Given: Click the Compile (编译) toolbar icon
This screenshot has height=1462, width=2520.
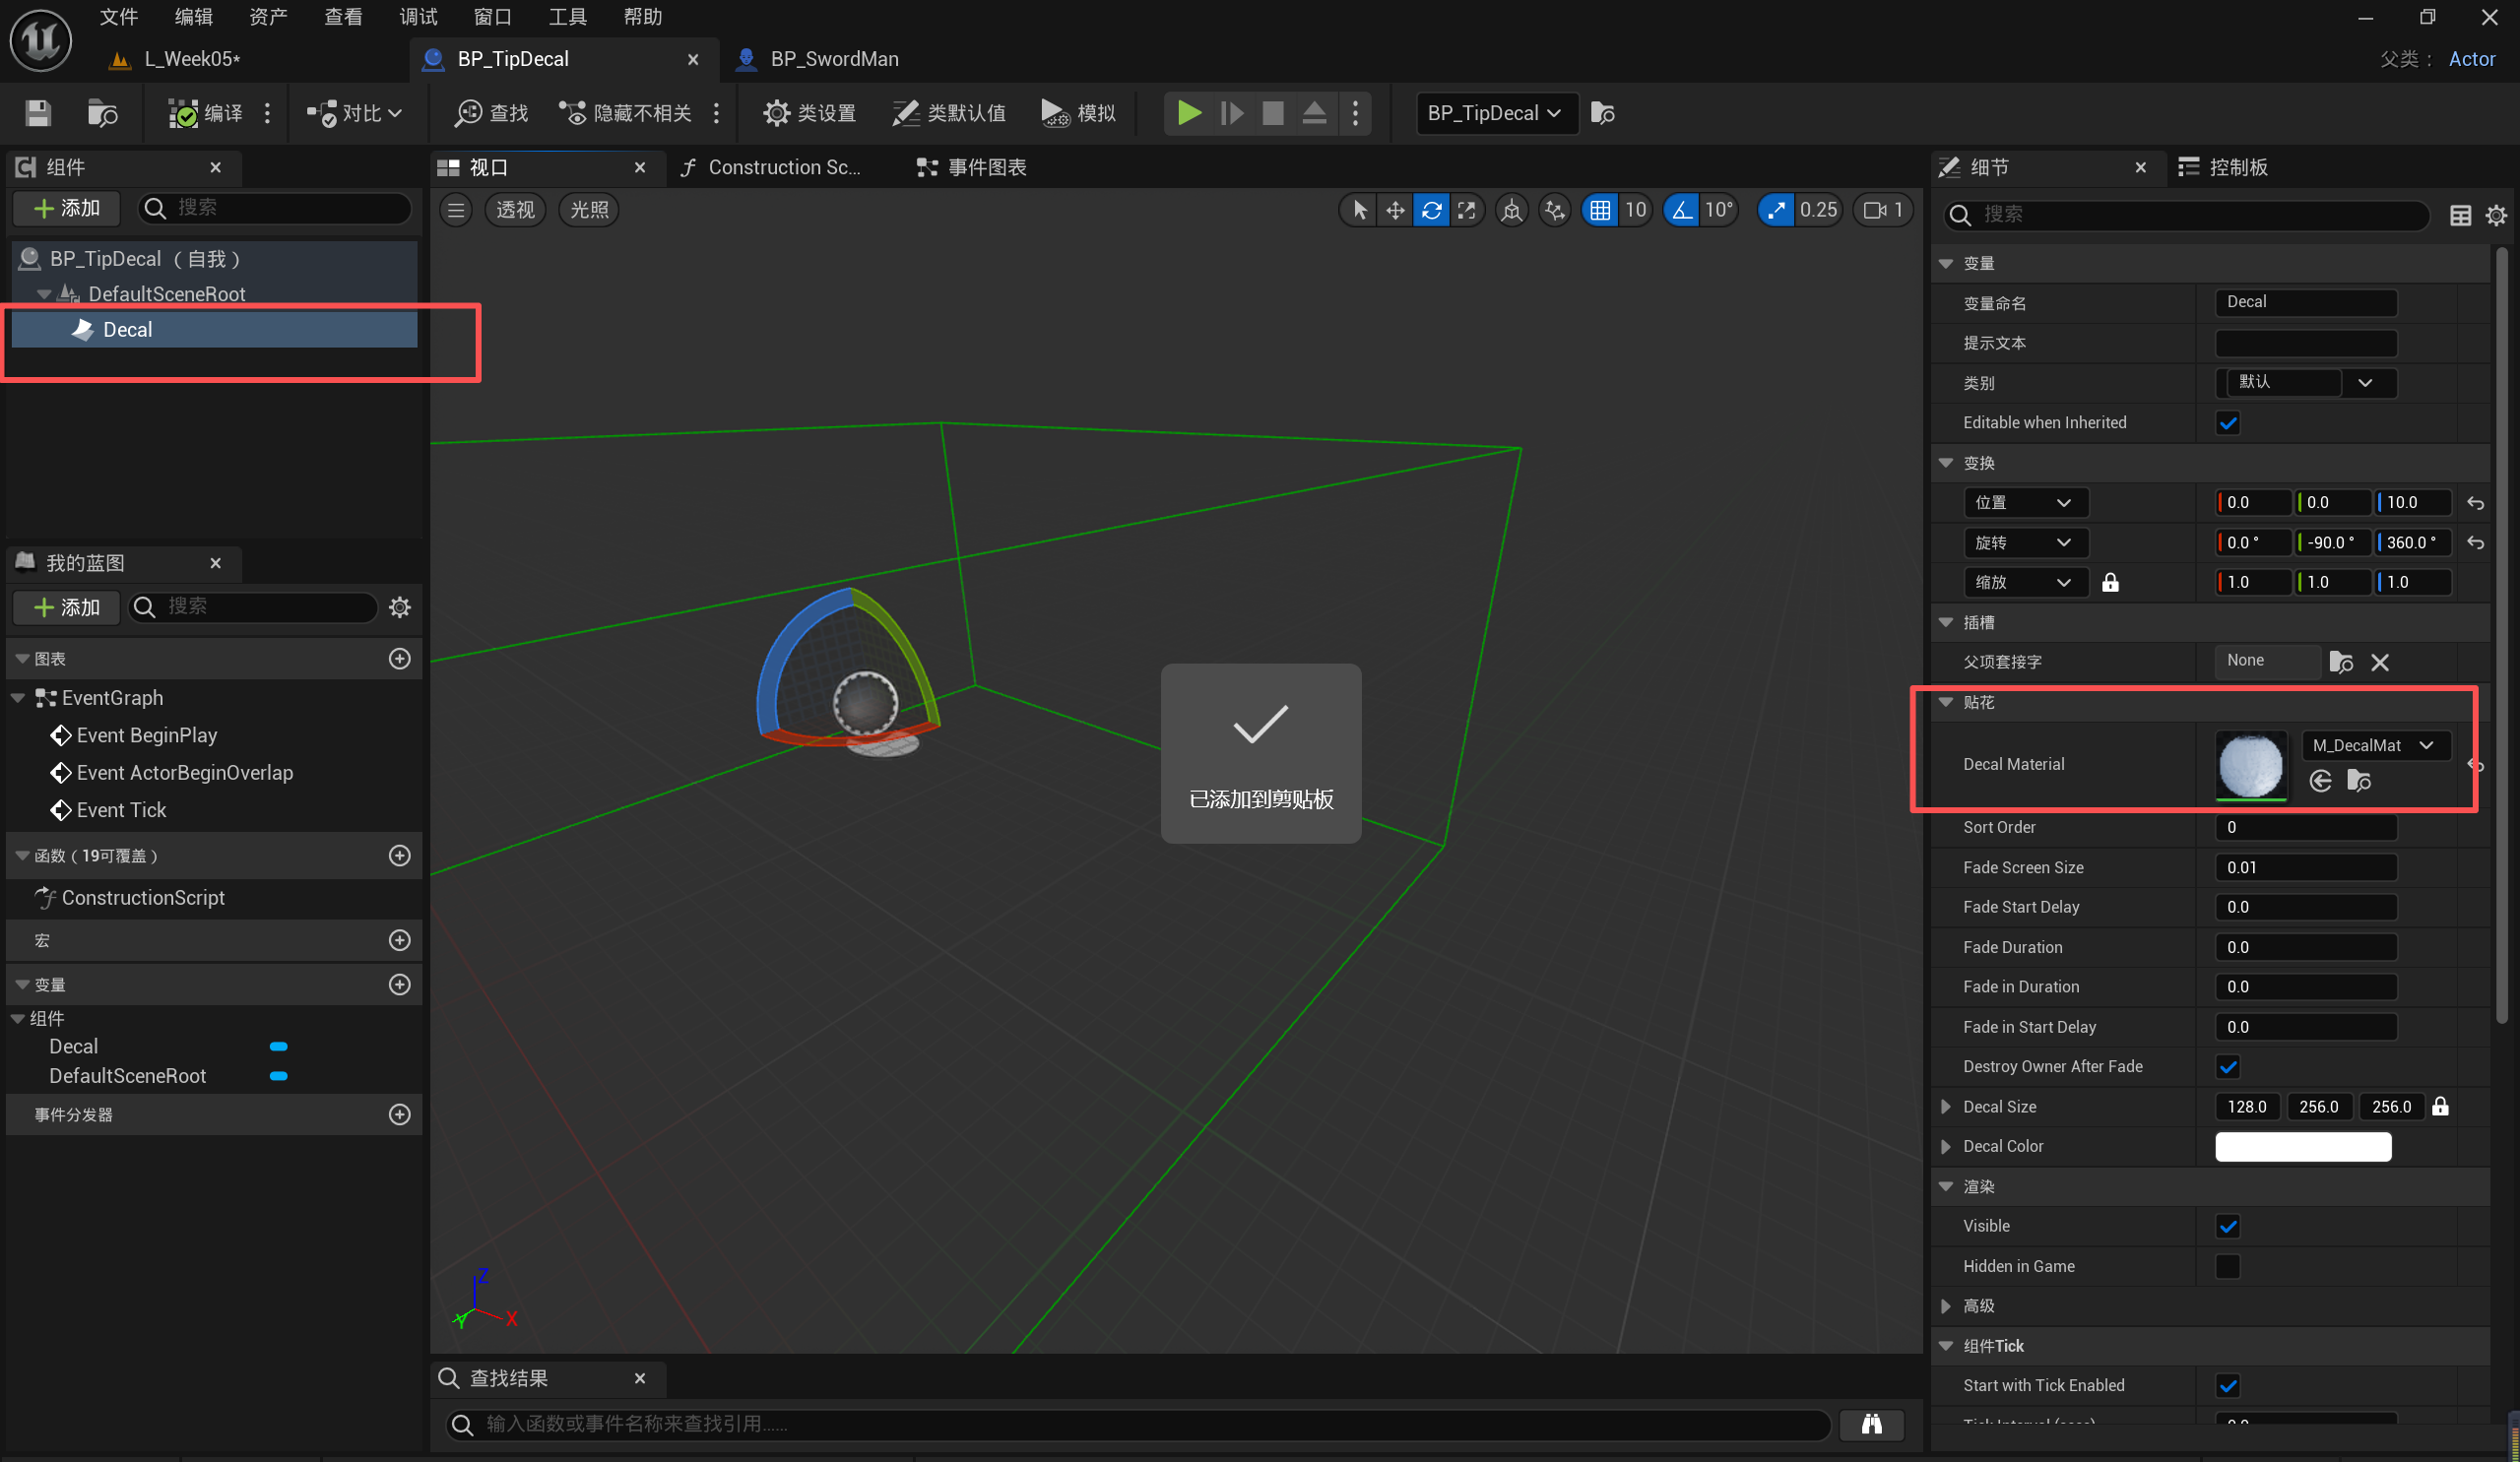Looking at the screenshot, I should [183, 113].
